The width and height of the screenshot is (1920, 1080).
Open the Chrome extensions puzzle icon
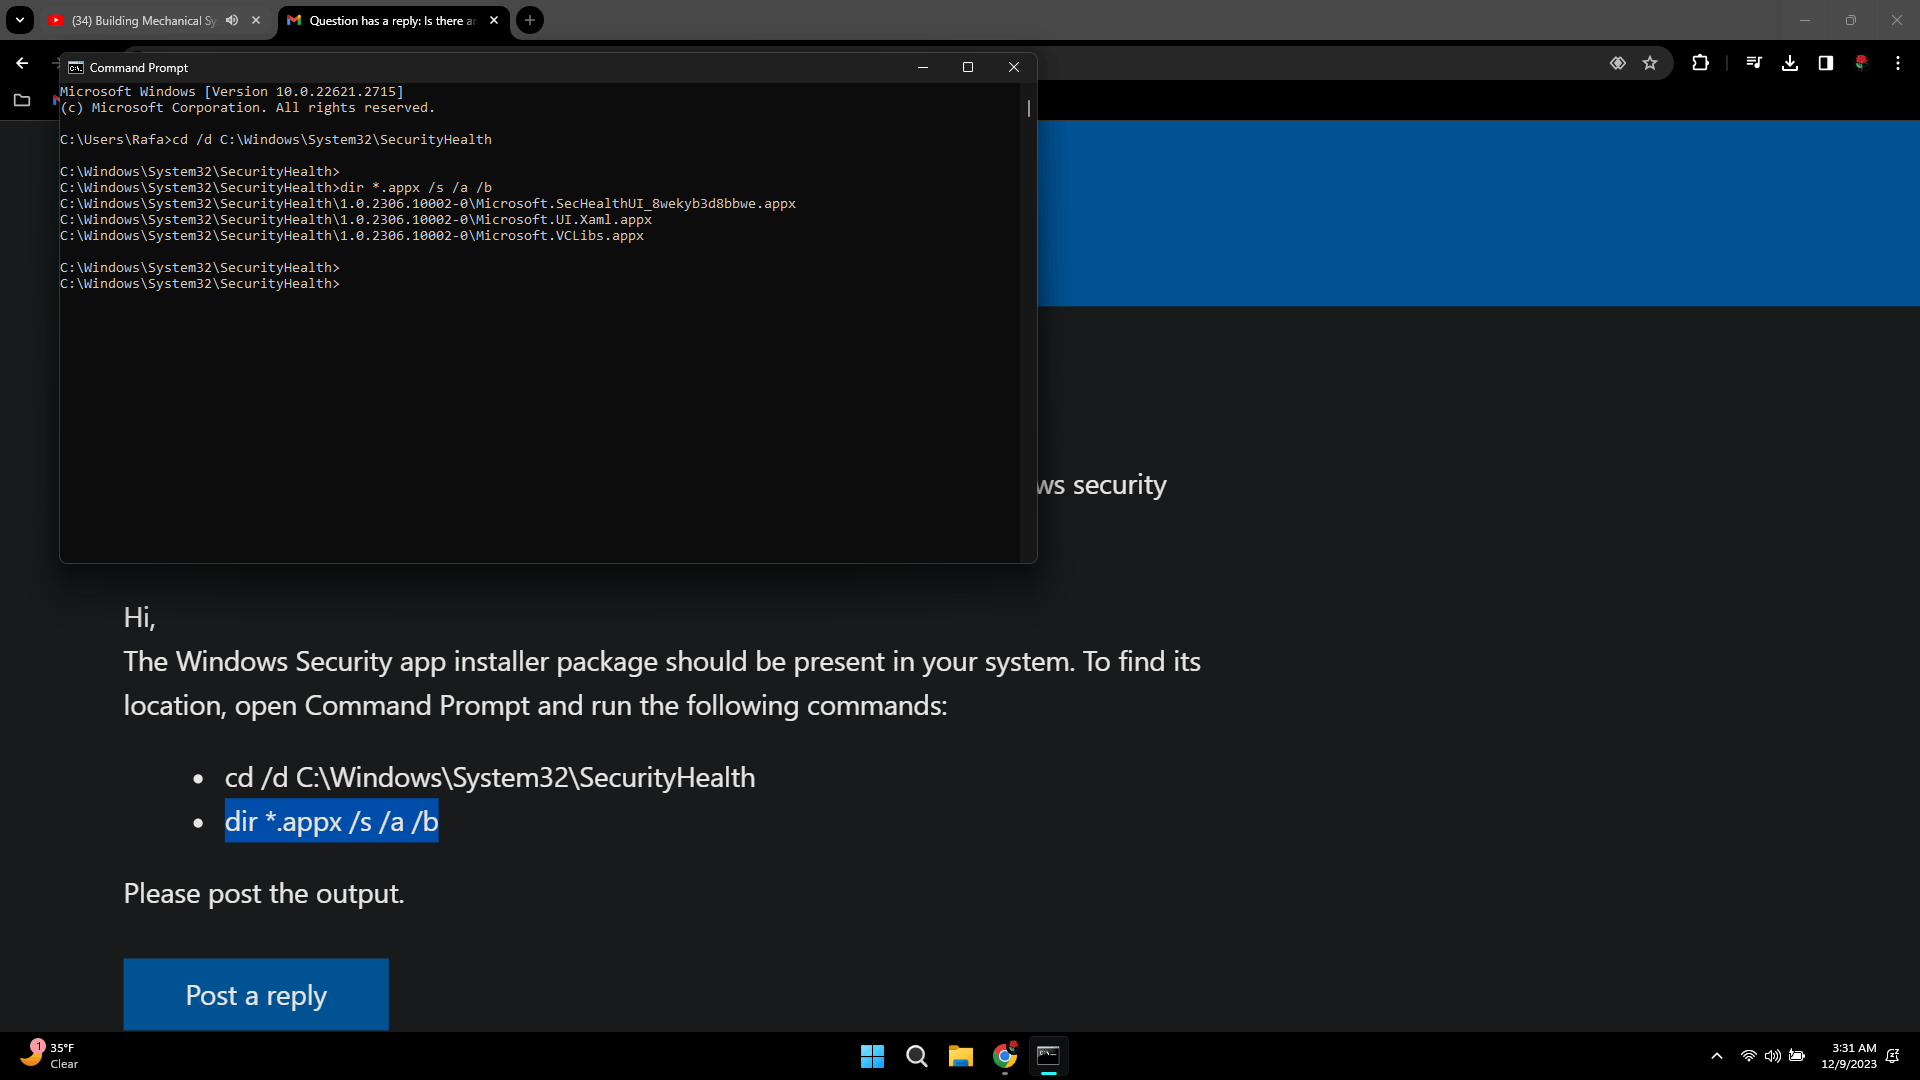click(x=1700, y=63)
